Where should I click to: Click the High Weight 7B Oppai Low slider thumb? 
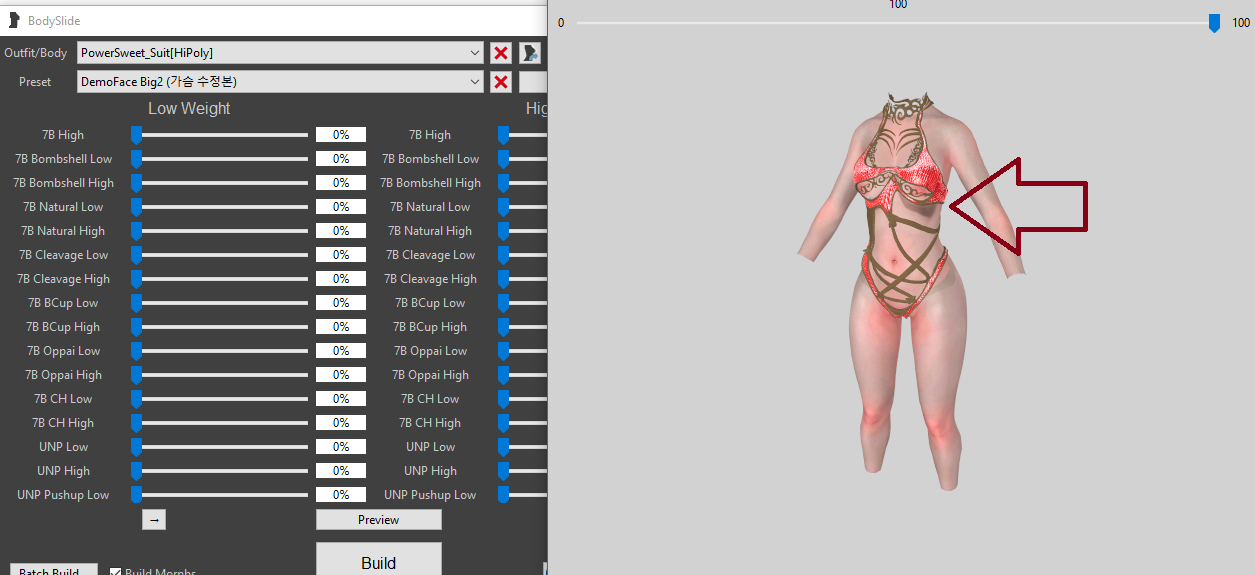(504, 351)
